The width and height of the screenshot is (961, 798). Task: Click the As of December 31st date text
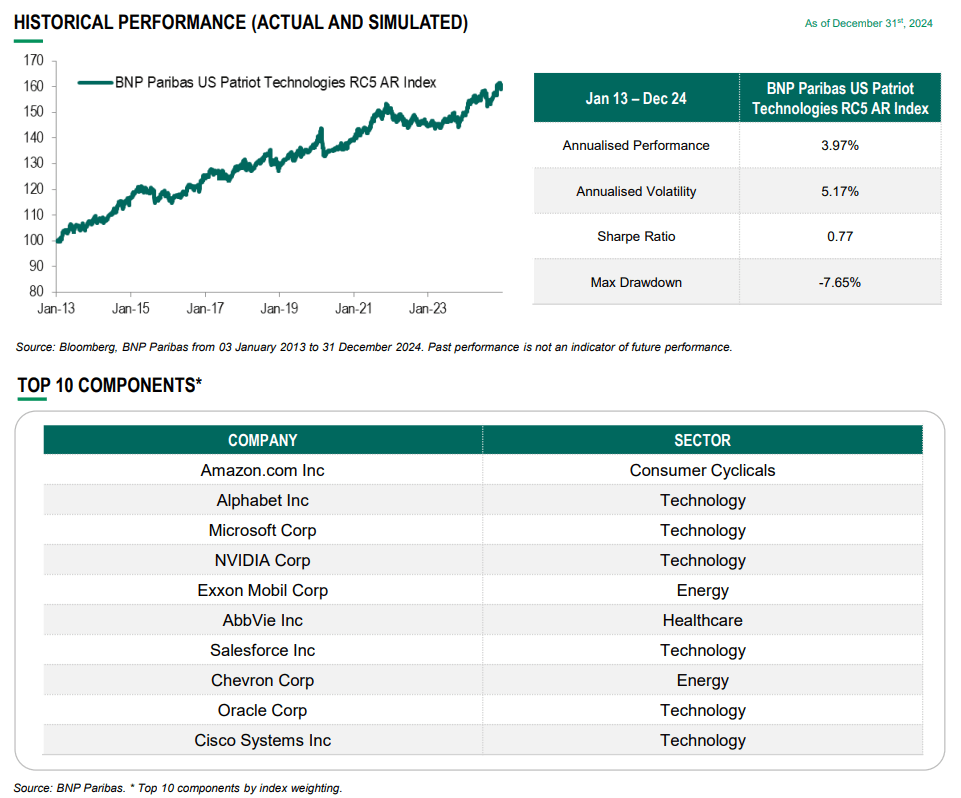868,23
